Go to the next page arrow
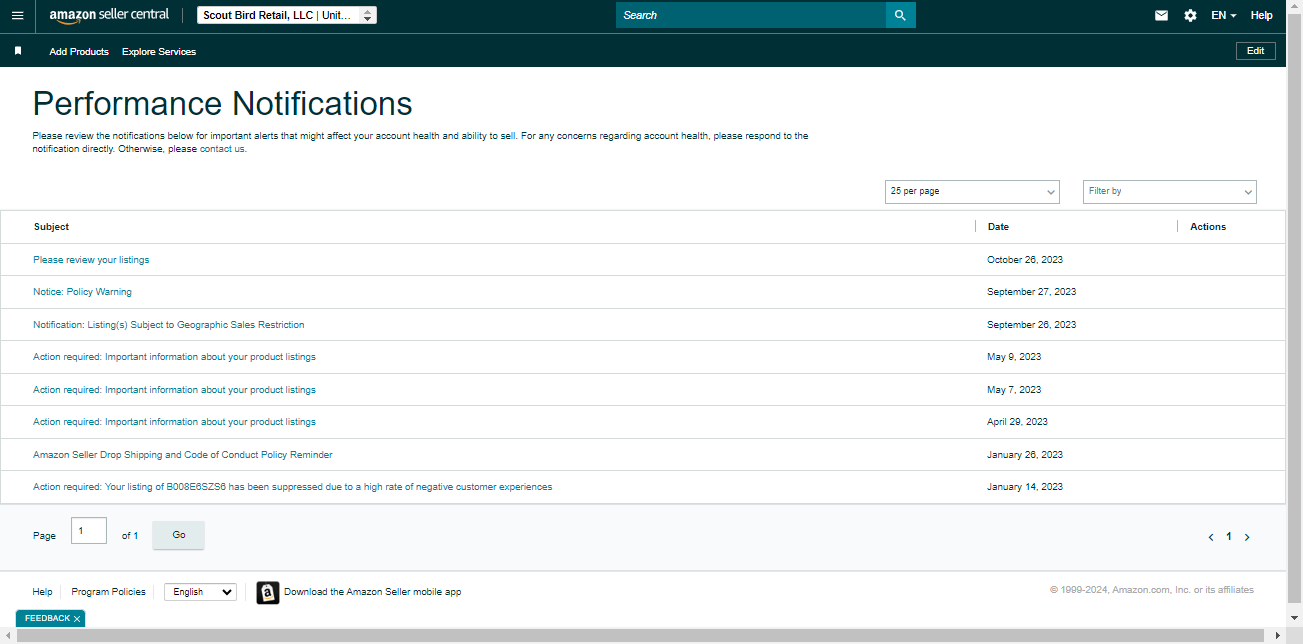 [x=1247, y=537]
